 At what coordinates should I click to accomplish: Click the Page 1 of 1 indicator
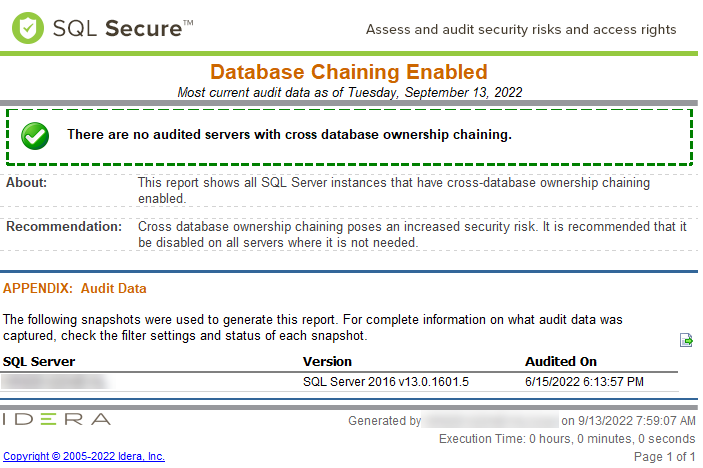(x=665, y=457)
